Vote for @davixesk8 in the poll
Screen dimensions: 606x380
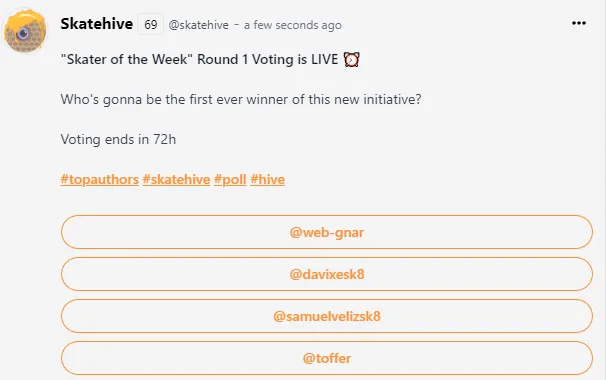327,274
